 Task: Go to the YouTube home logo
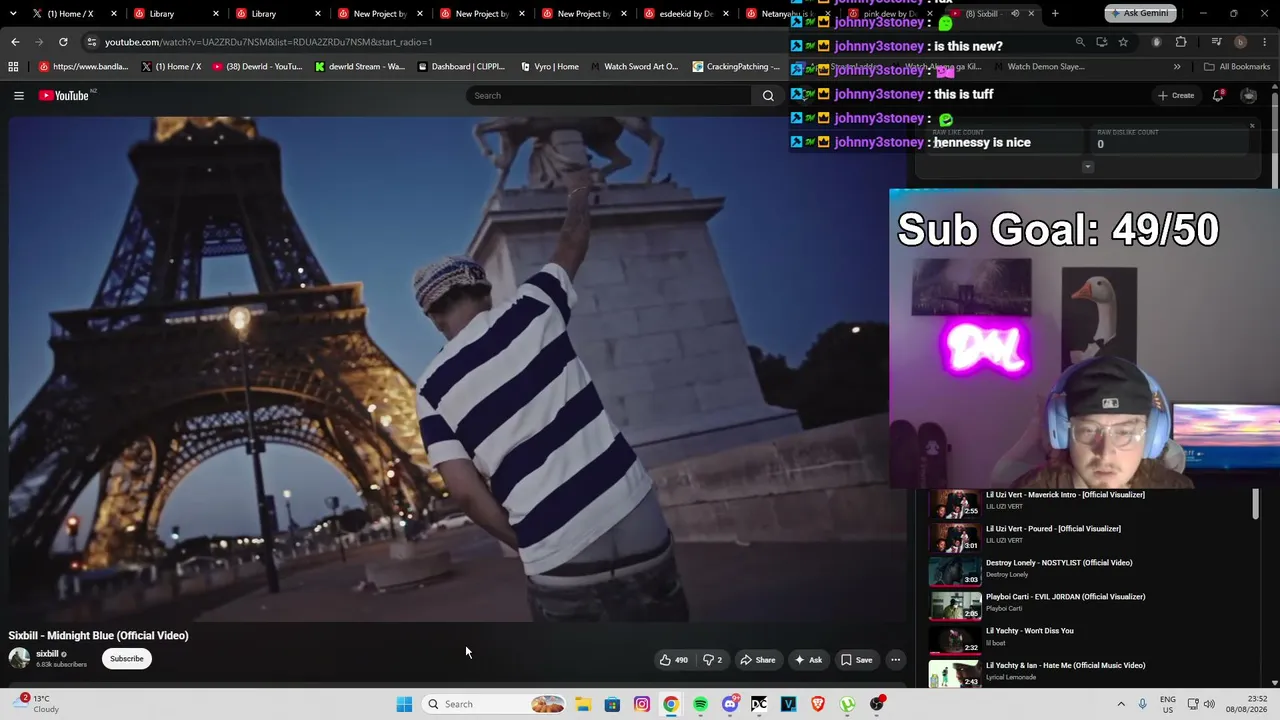pyautogui.click(x=64, y=96)
